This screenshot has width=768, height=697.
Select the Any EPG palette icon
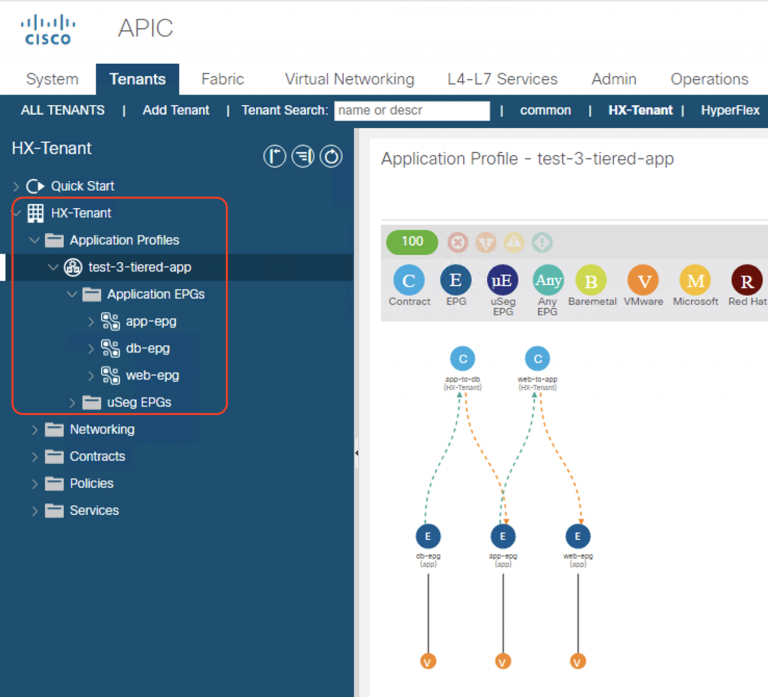[x=548, y=280]
